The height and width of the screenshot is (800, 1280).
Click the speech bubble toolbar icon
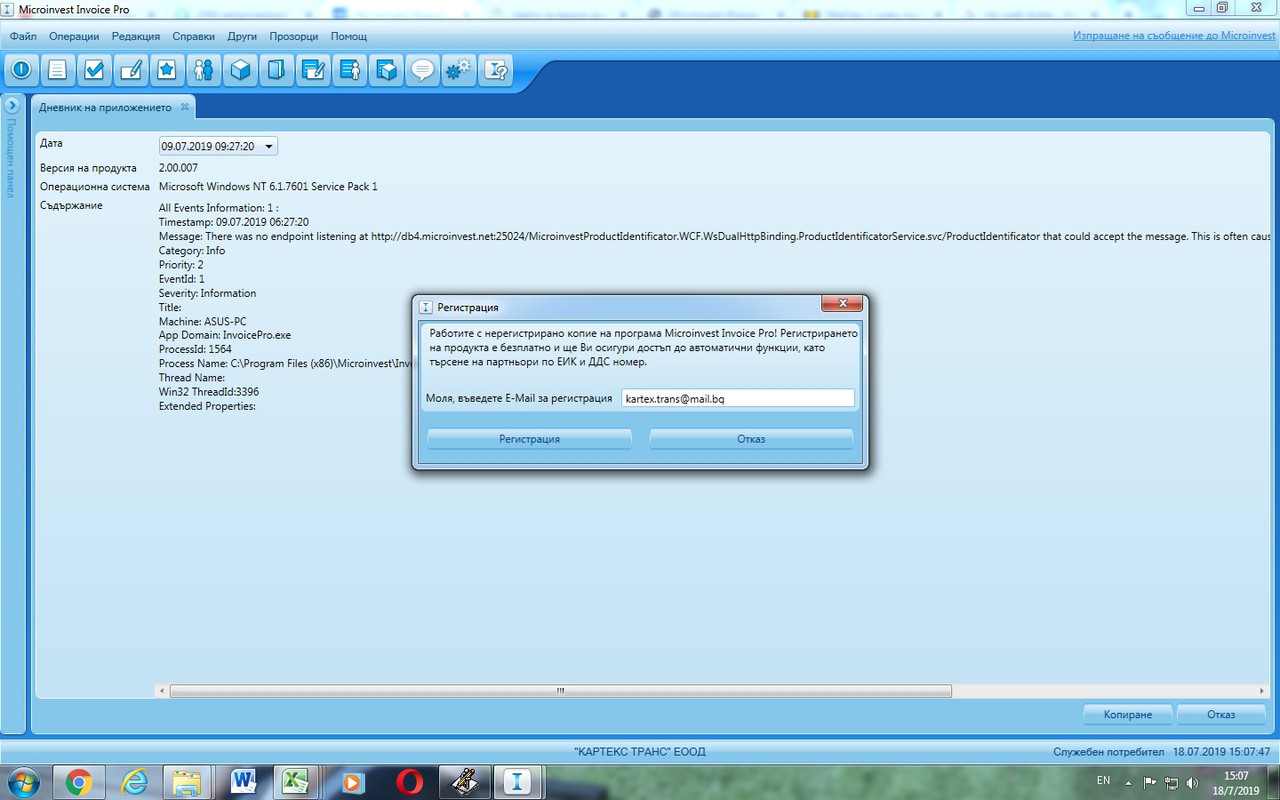423,70
